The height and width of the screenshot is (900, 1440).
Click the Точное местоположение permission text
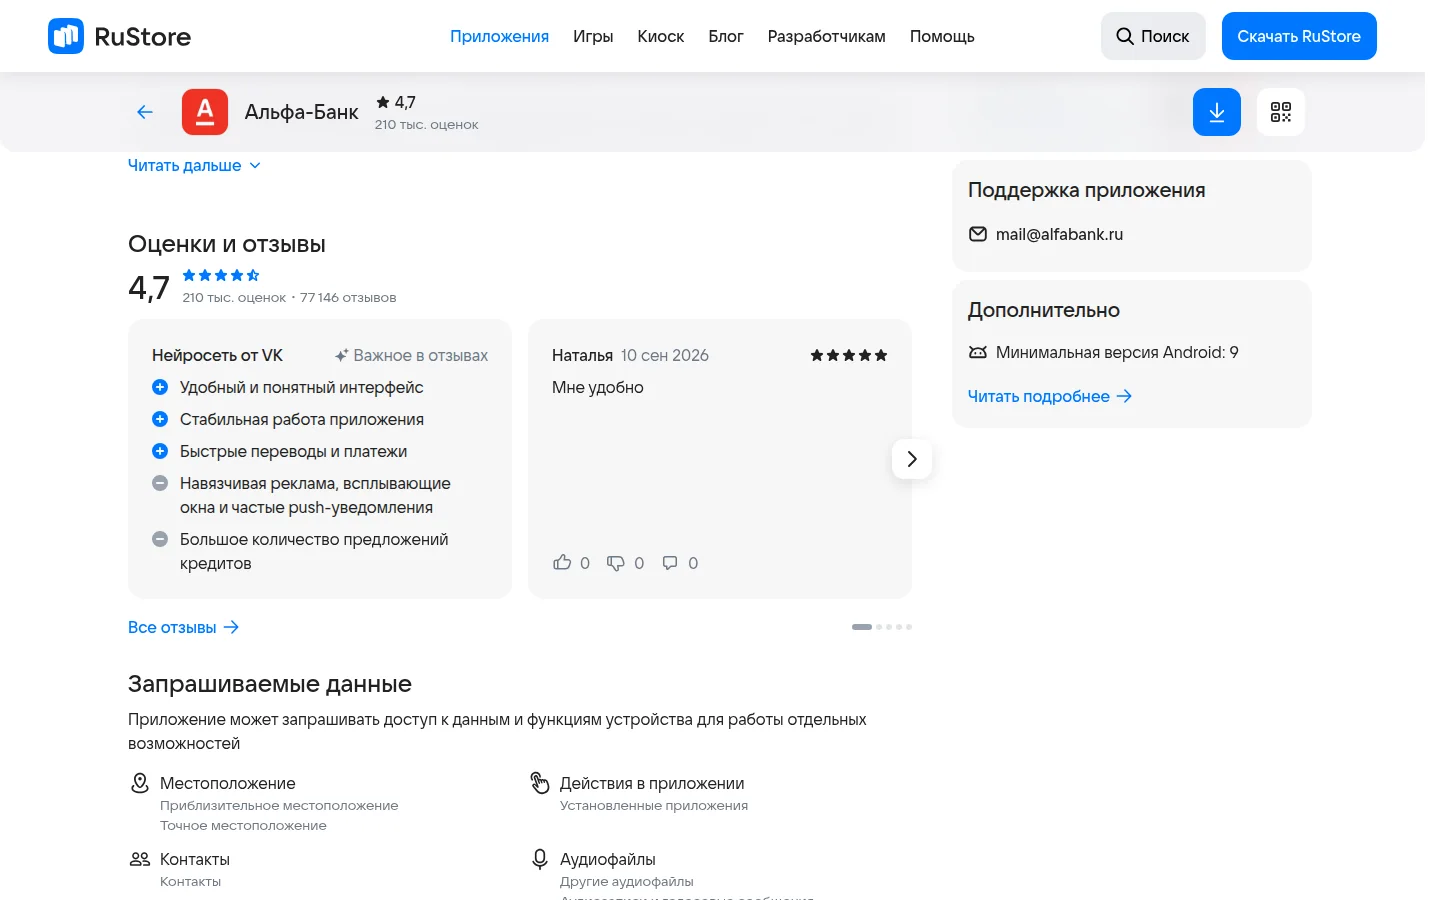(x=243, y=825)
